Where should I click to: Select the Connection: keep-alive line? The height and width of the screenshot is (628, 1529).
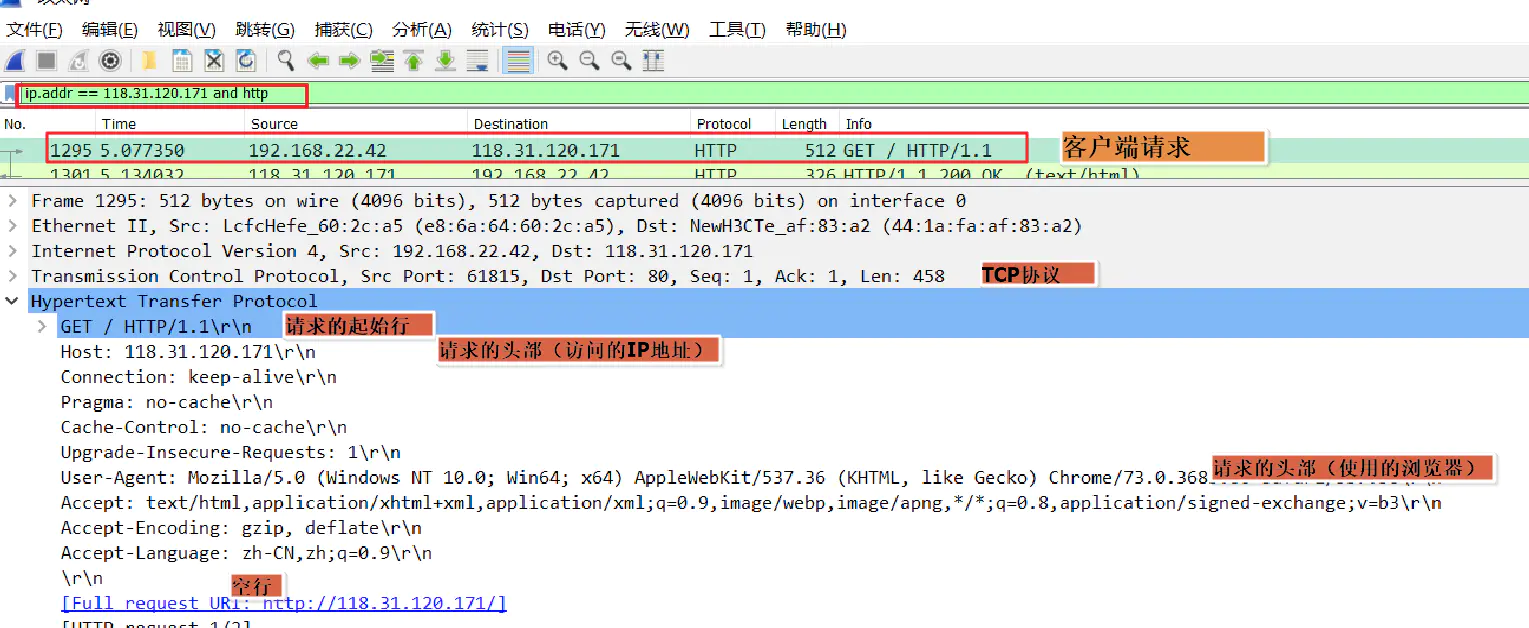click(x=199, y=377)
